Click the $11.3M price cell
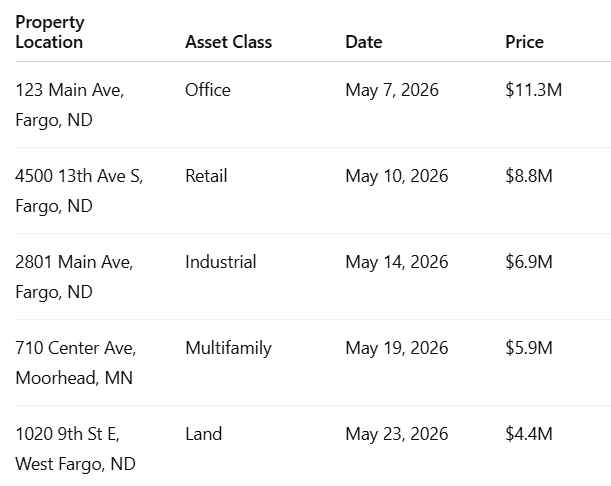 click(533, 90)
